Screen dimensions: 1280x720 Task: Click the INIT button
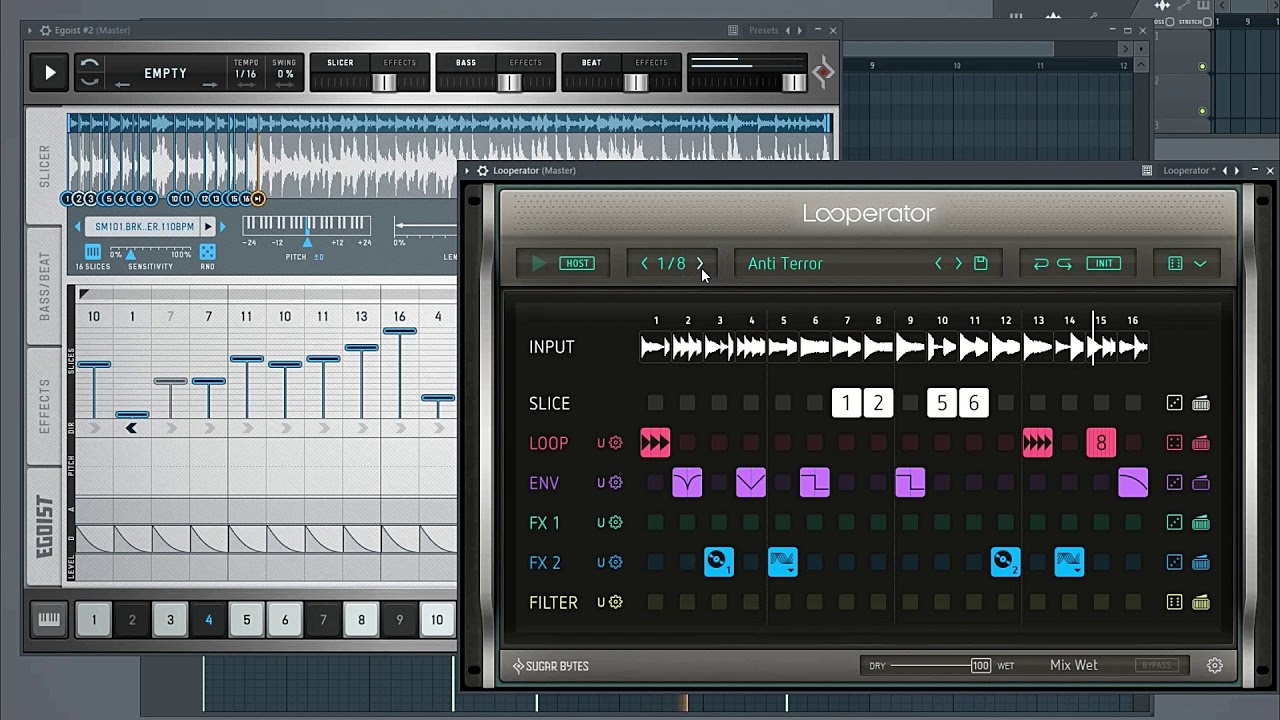click(1104, 263)
